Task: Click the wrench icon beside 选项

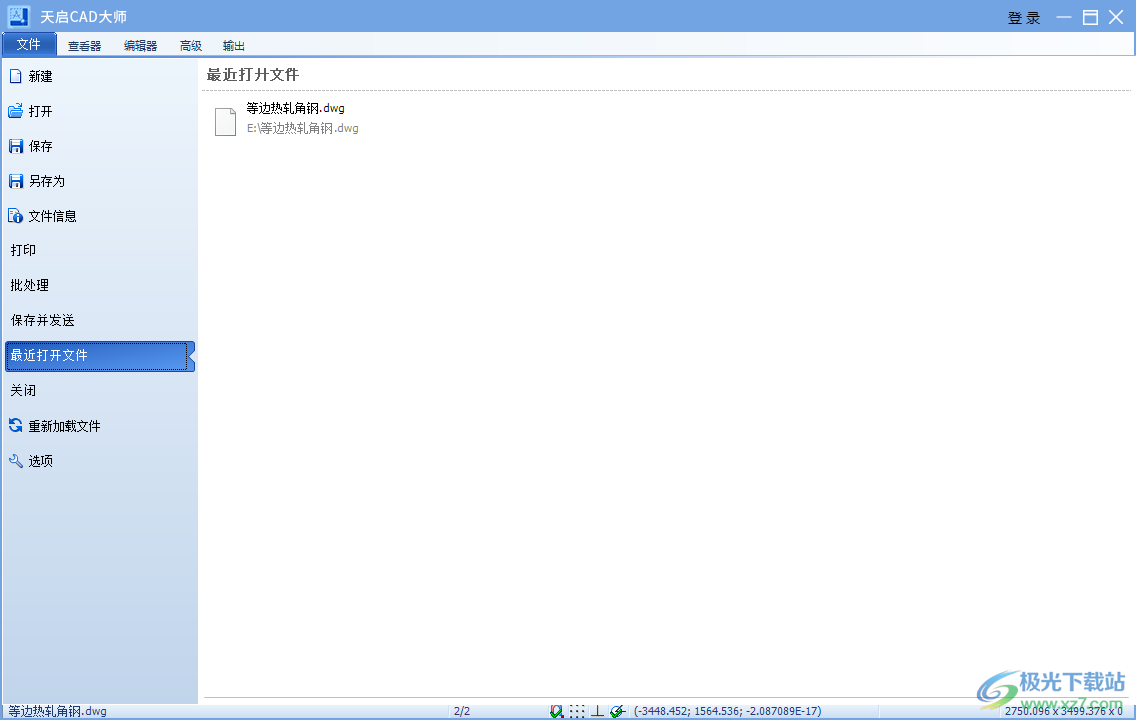Action: 15,461
